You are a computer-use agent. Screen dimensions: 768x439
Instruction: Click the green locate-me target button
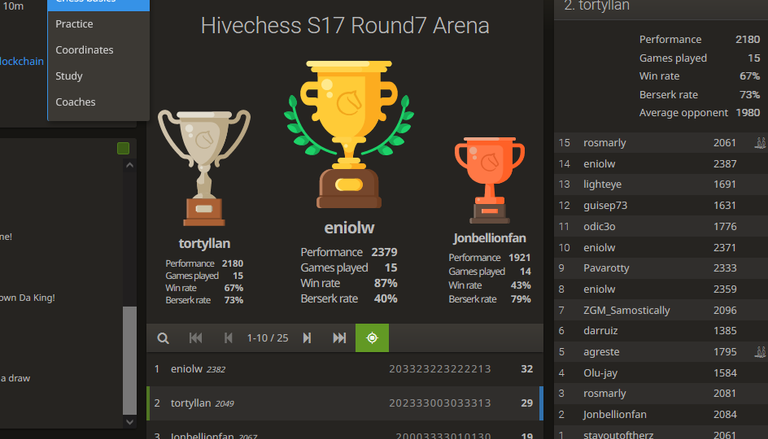(372, 338)
